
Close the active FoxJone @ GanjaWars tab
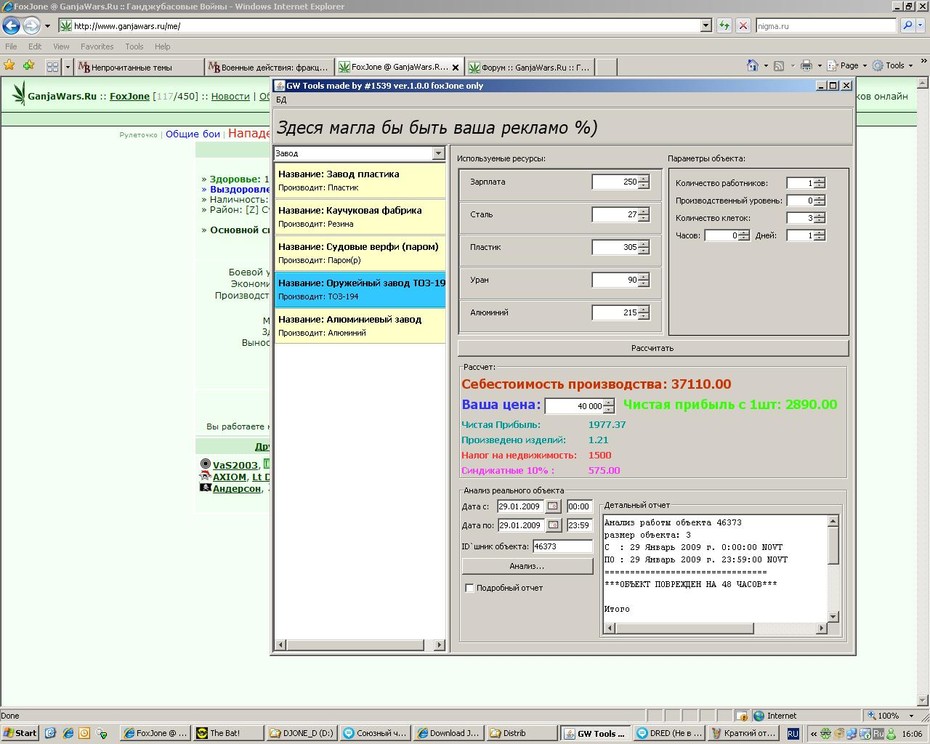pos(456,68)
